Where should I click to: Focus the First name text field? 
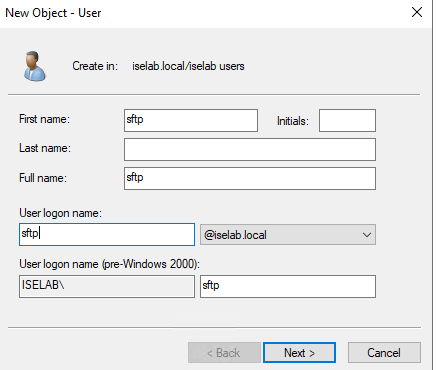click(x=191, y=120)
